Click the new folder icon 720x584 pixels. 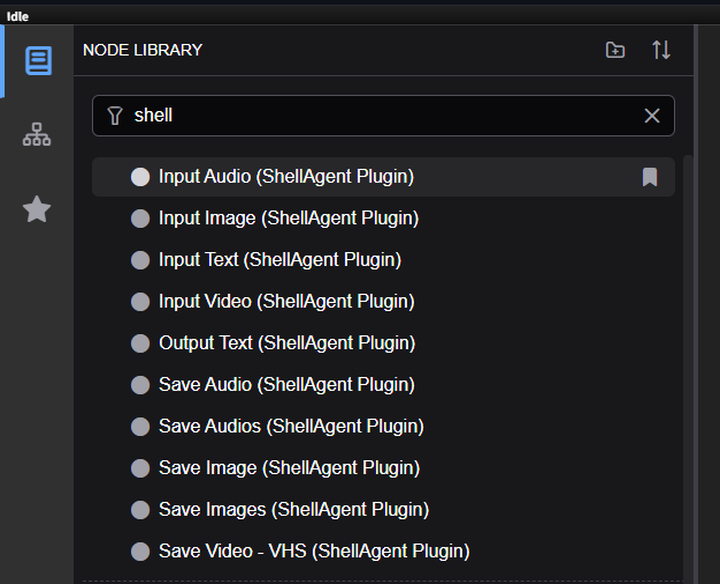click(x=615, y=50)
